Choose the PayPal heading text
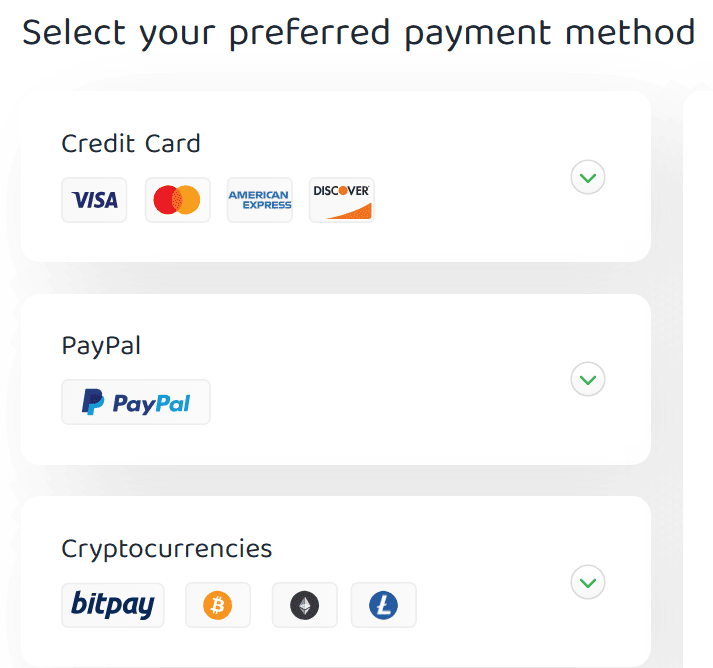 coord(101,346)
